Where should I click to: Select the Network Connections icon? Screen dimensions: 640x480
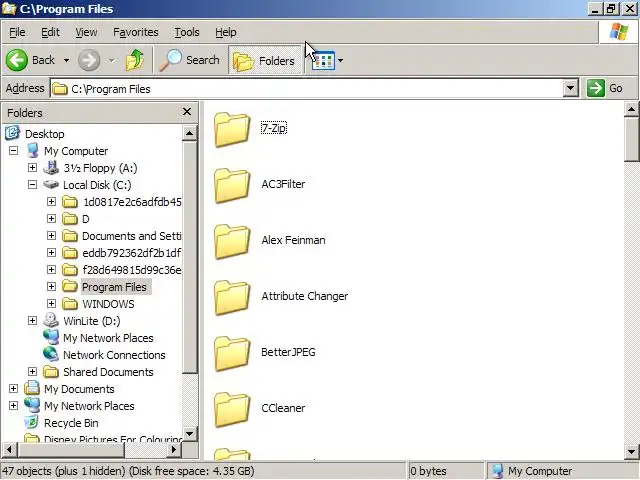[x=51, y=354]
